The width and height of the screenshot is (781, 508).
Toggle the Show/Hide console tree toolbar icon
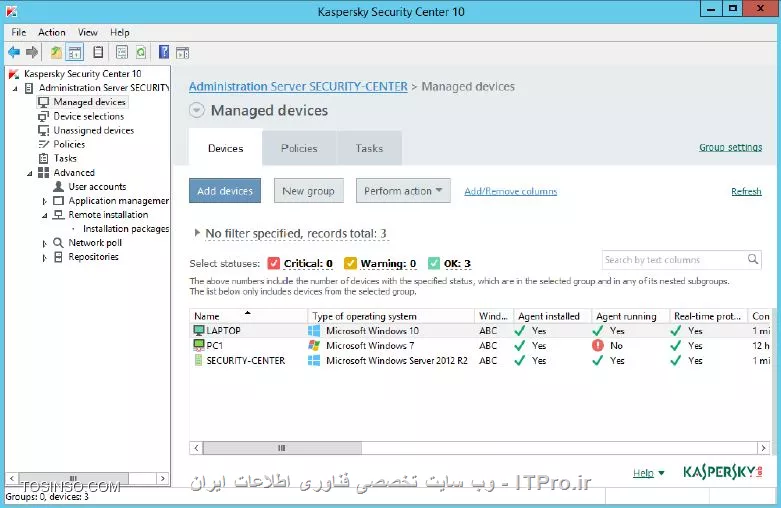coord(75,52)
